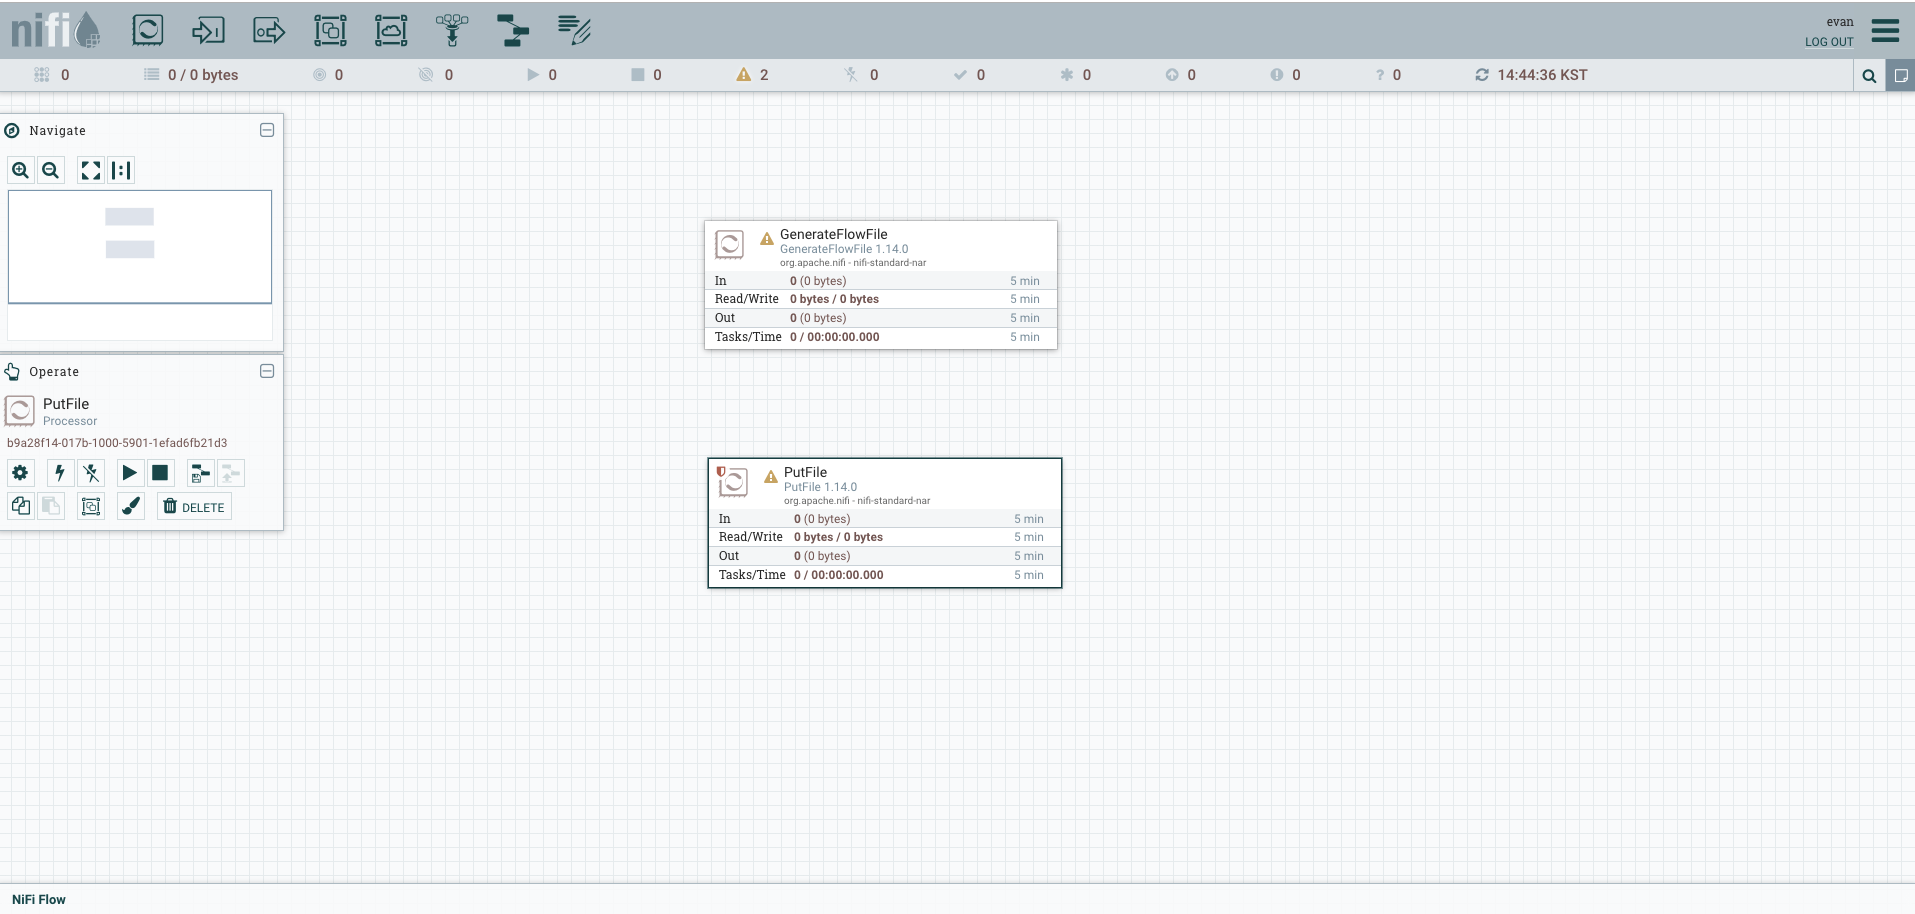1915x914 pixels.
Task: Click the invalid components count 2
Action: pos(764,75)
